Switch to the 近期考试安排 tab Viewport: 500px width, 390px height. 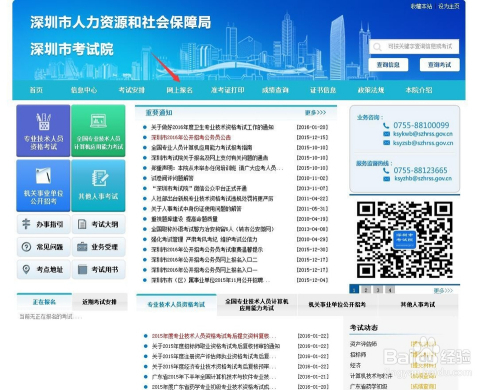pyautogui.click(x=99, y=302)
